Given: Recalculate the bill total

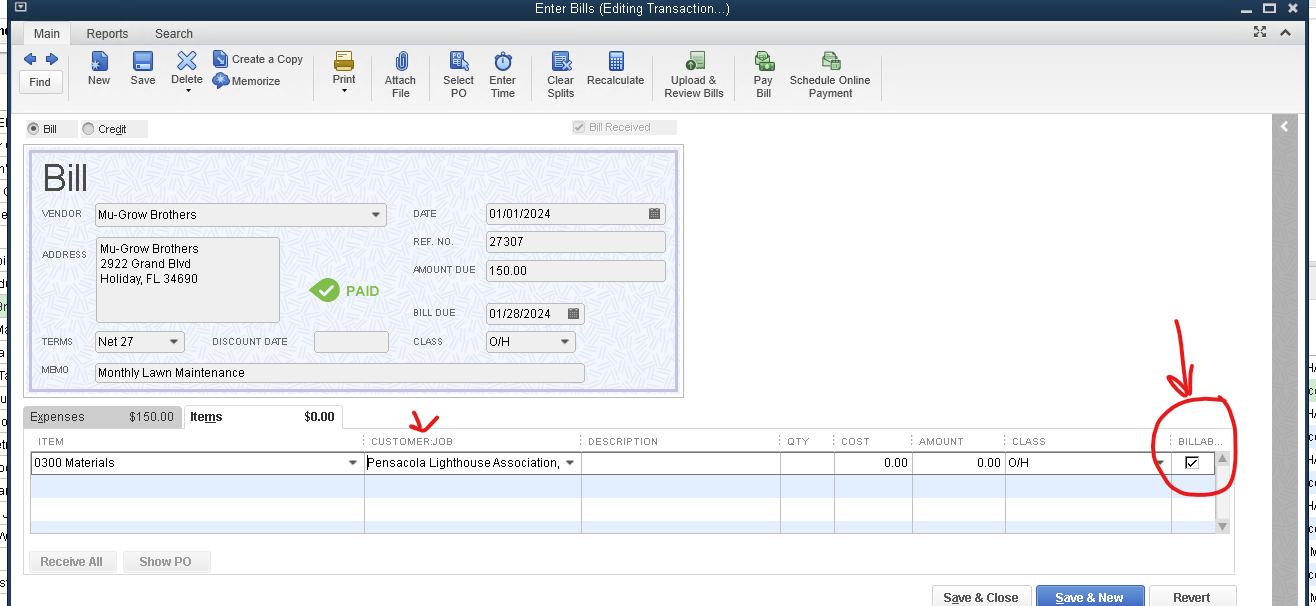Looking at the screenshot, I should [x=615, y=70].
